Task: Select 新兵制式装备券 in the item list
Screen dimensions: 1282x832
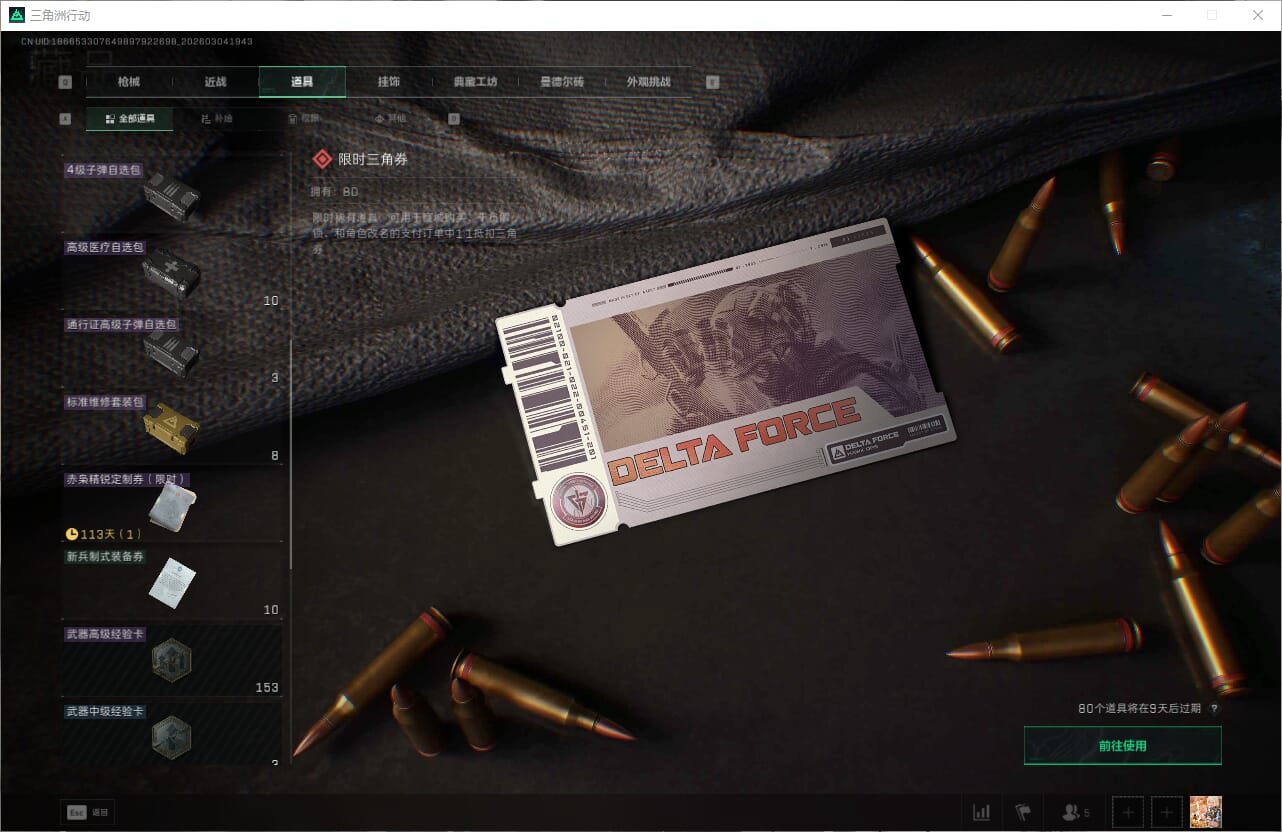Action: [171, 582]
